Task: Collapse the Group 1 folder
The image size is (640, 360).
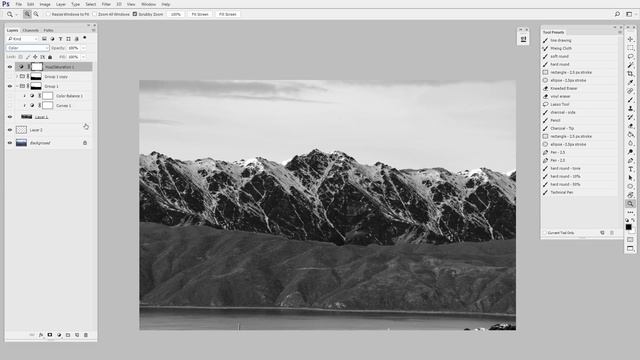Action: [17, 86]
